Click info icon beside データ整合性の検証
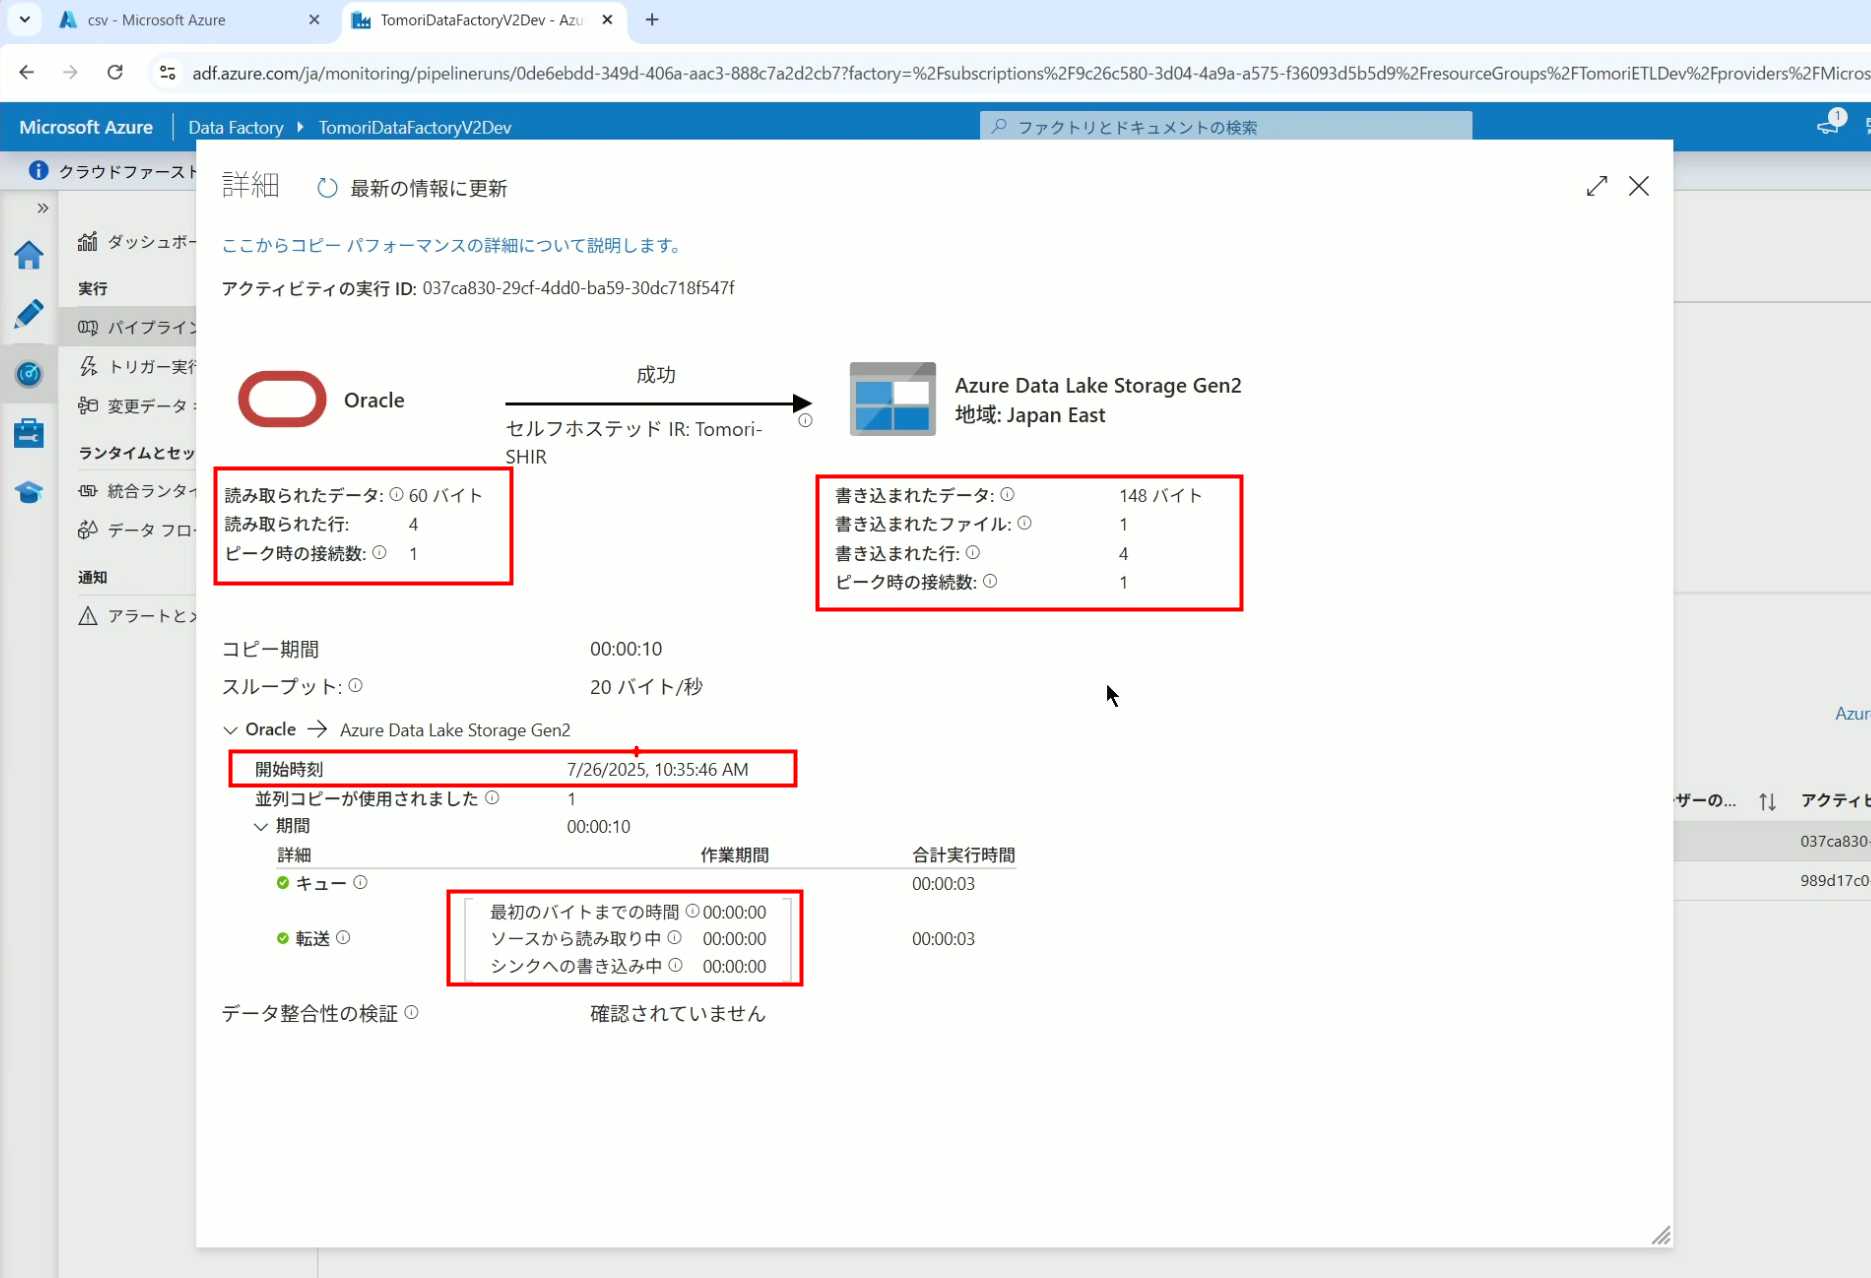1871x1278 pixels. click(x=411, y=1013)
